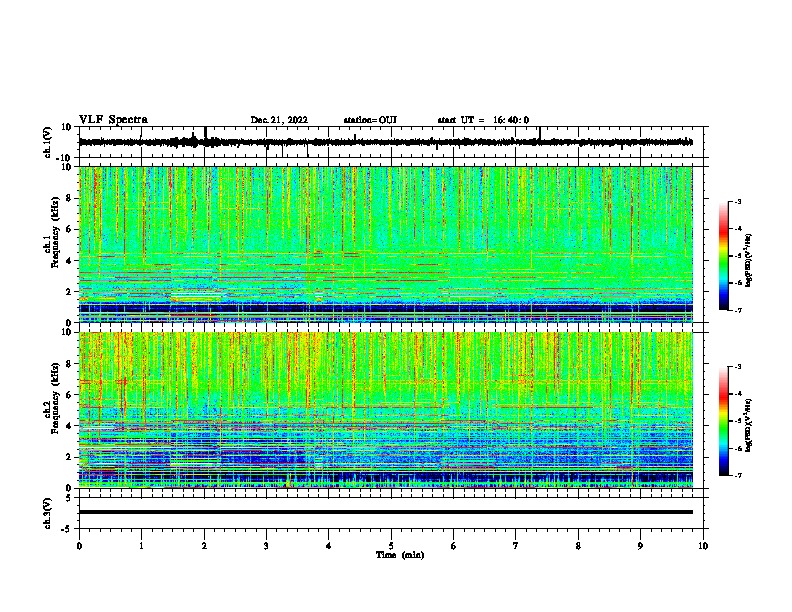Click the time axis tick label '6'

pyautogui.click(x=454, y=546)
